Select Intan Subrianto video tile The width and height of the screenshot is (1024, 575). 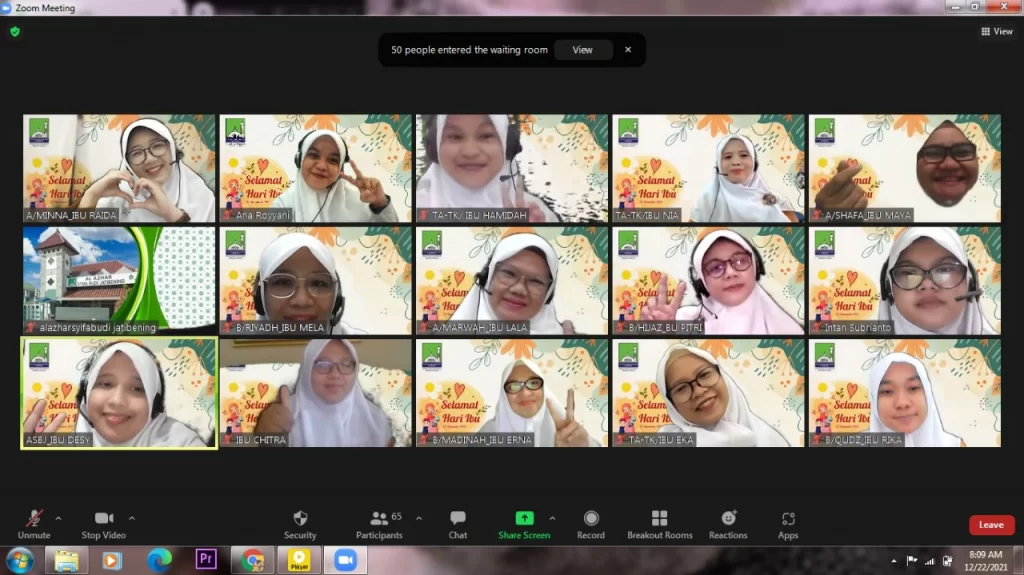(x=905, y=281)
